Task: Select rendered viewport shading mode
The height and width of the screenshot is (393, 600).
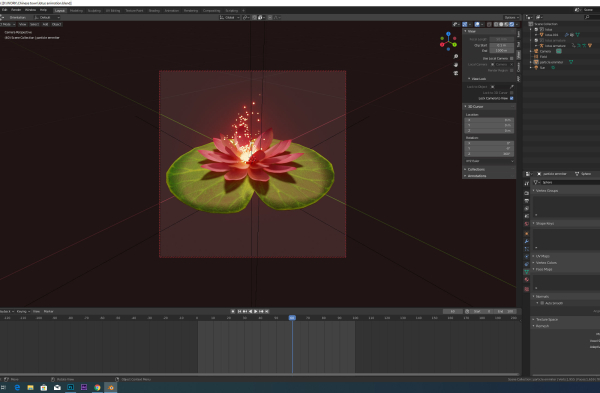Action: point(512,24)
